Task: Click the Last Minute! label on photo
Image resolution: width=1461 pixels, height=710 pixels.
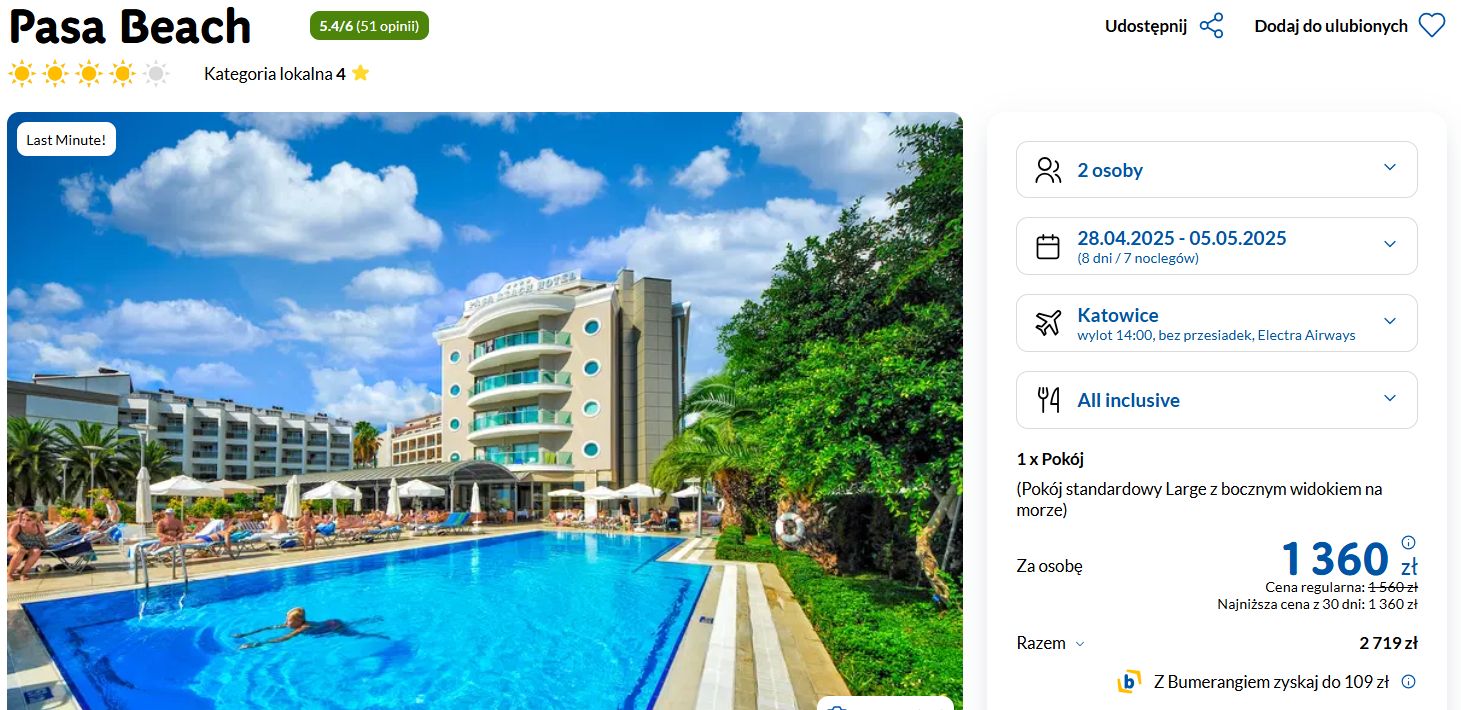Action: pos(66,140)
